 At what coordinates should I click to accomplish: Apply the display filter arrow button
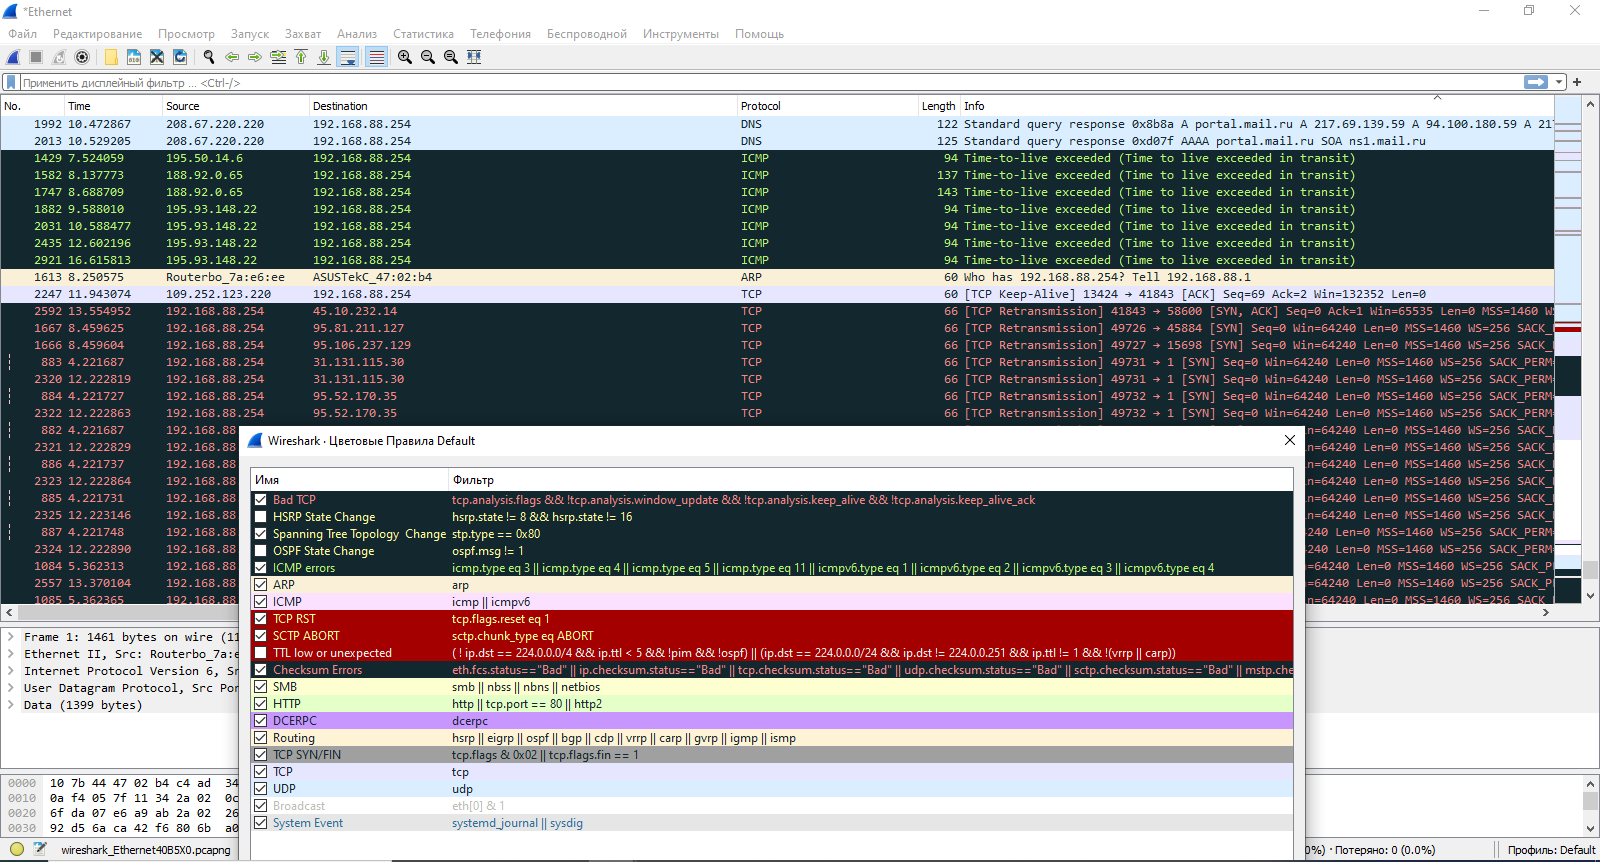tap(1536, 82)
